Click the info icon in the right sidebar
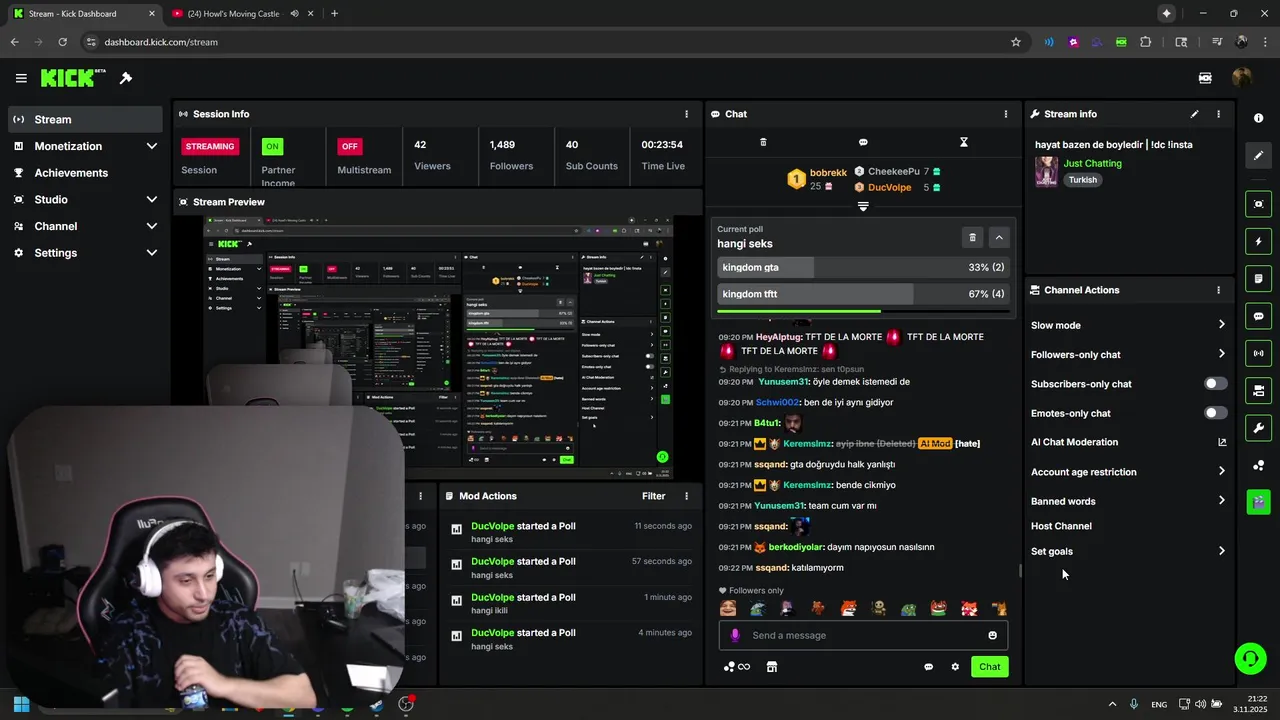Image resolution: width=1280 pixels, height=720 pixels. [1258, 118]
